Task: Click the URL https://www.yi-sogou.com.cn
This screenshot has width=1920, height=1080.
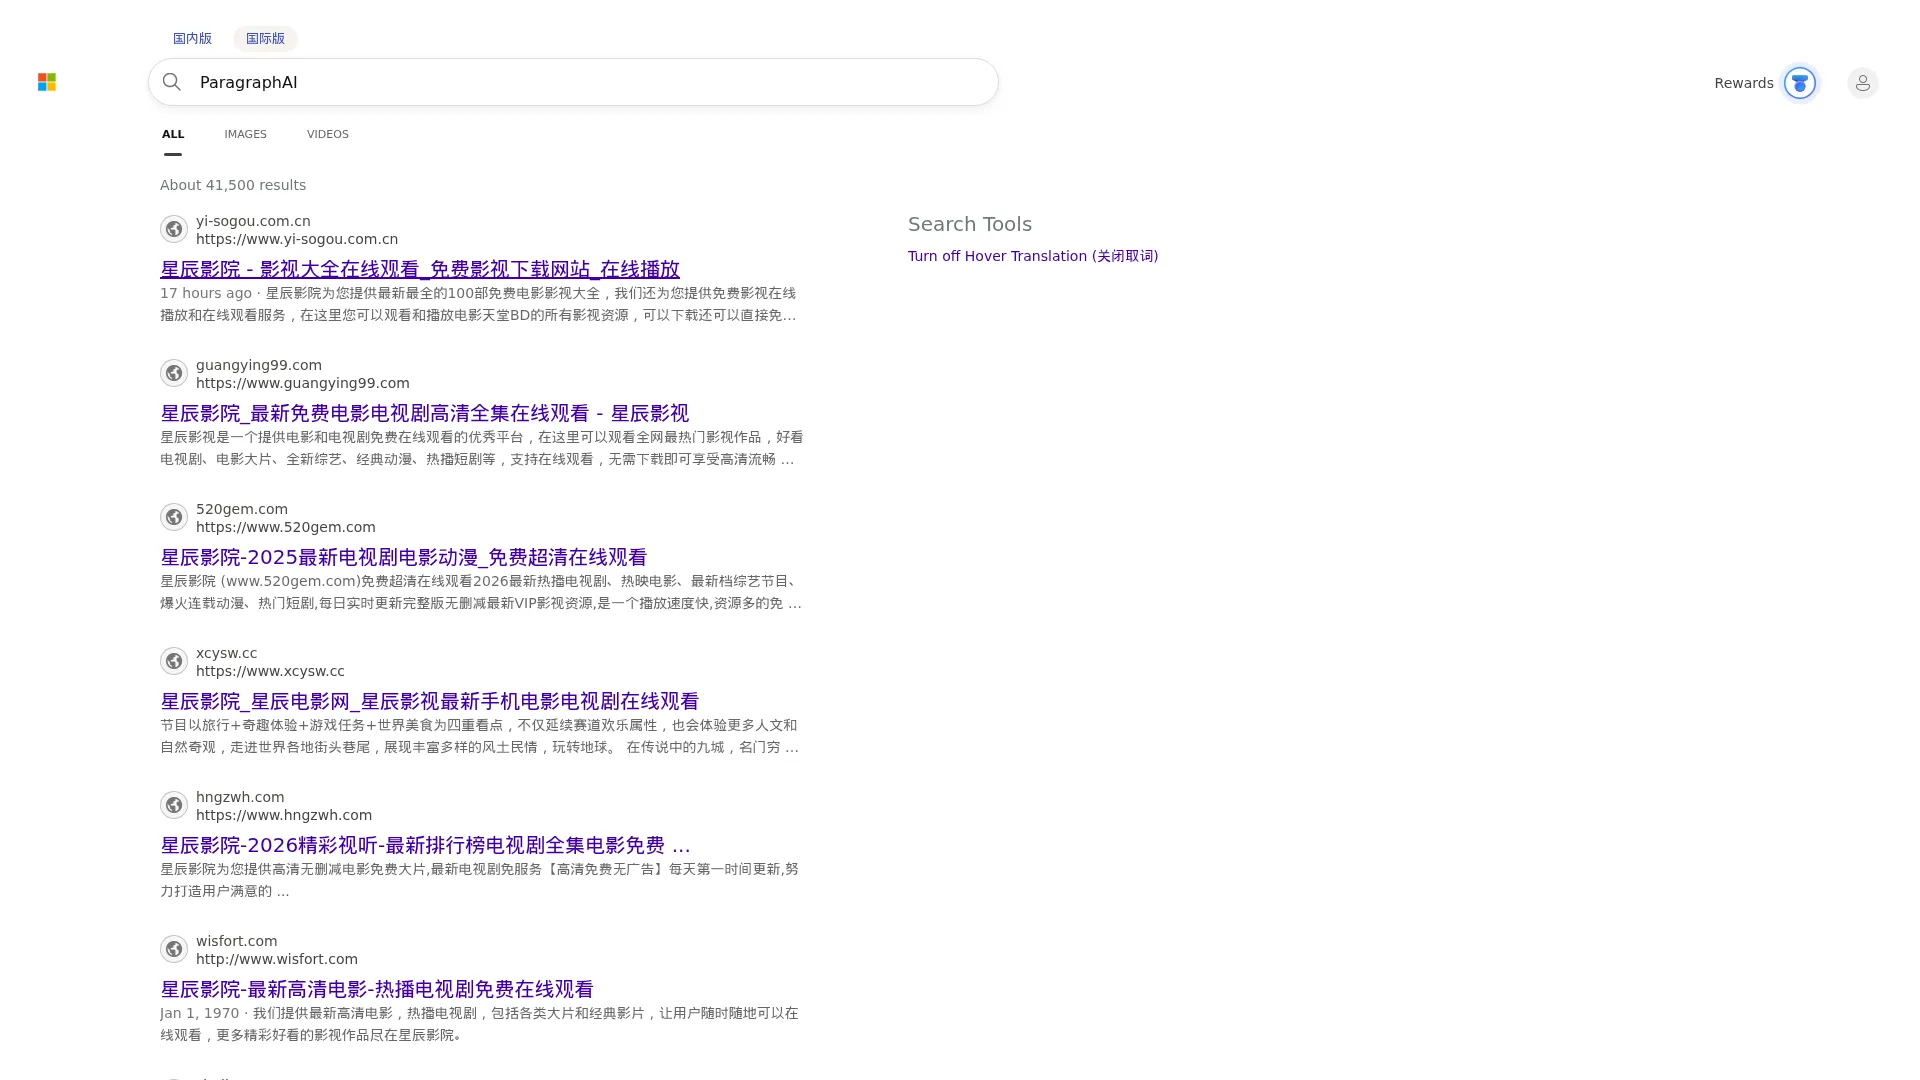Action: tap(297, 239)
